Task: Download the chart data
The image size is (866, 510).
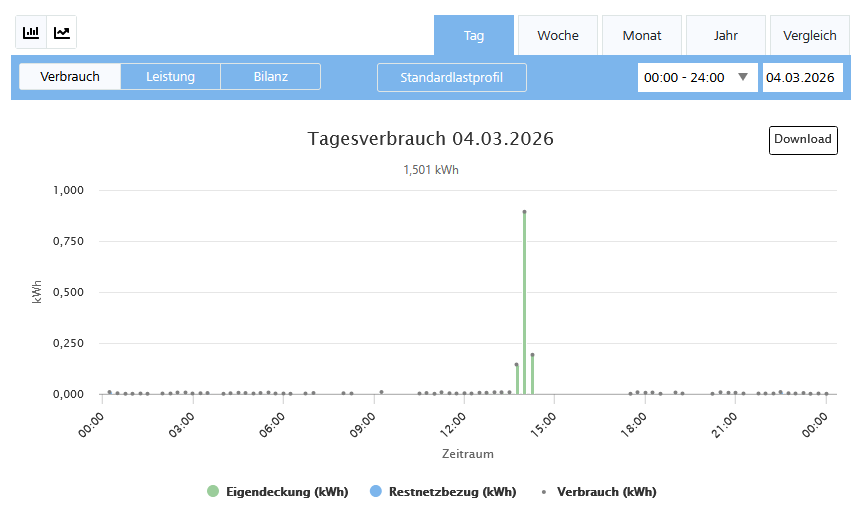Action: (803, 140)
